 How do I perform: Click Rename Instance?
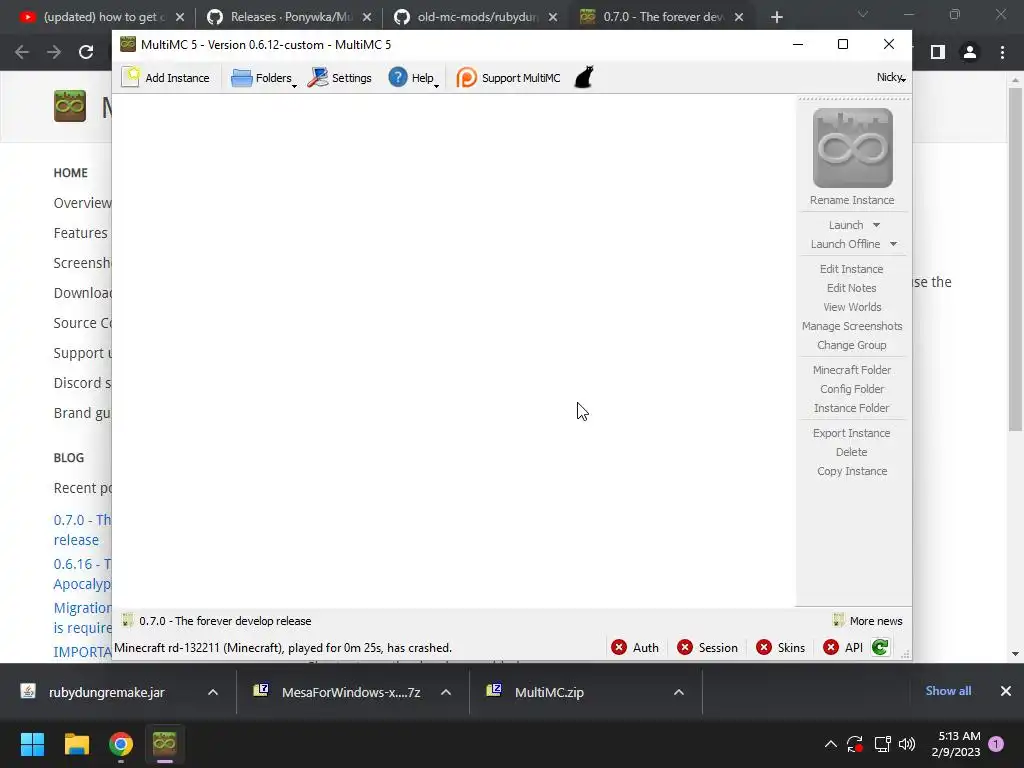(x=852, y=200)
